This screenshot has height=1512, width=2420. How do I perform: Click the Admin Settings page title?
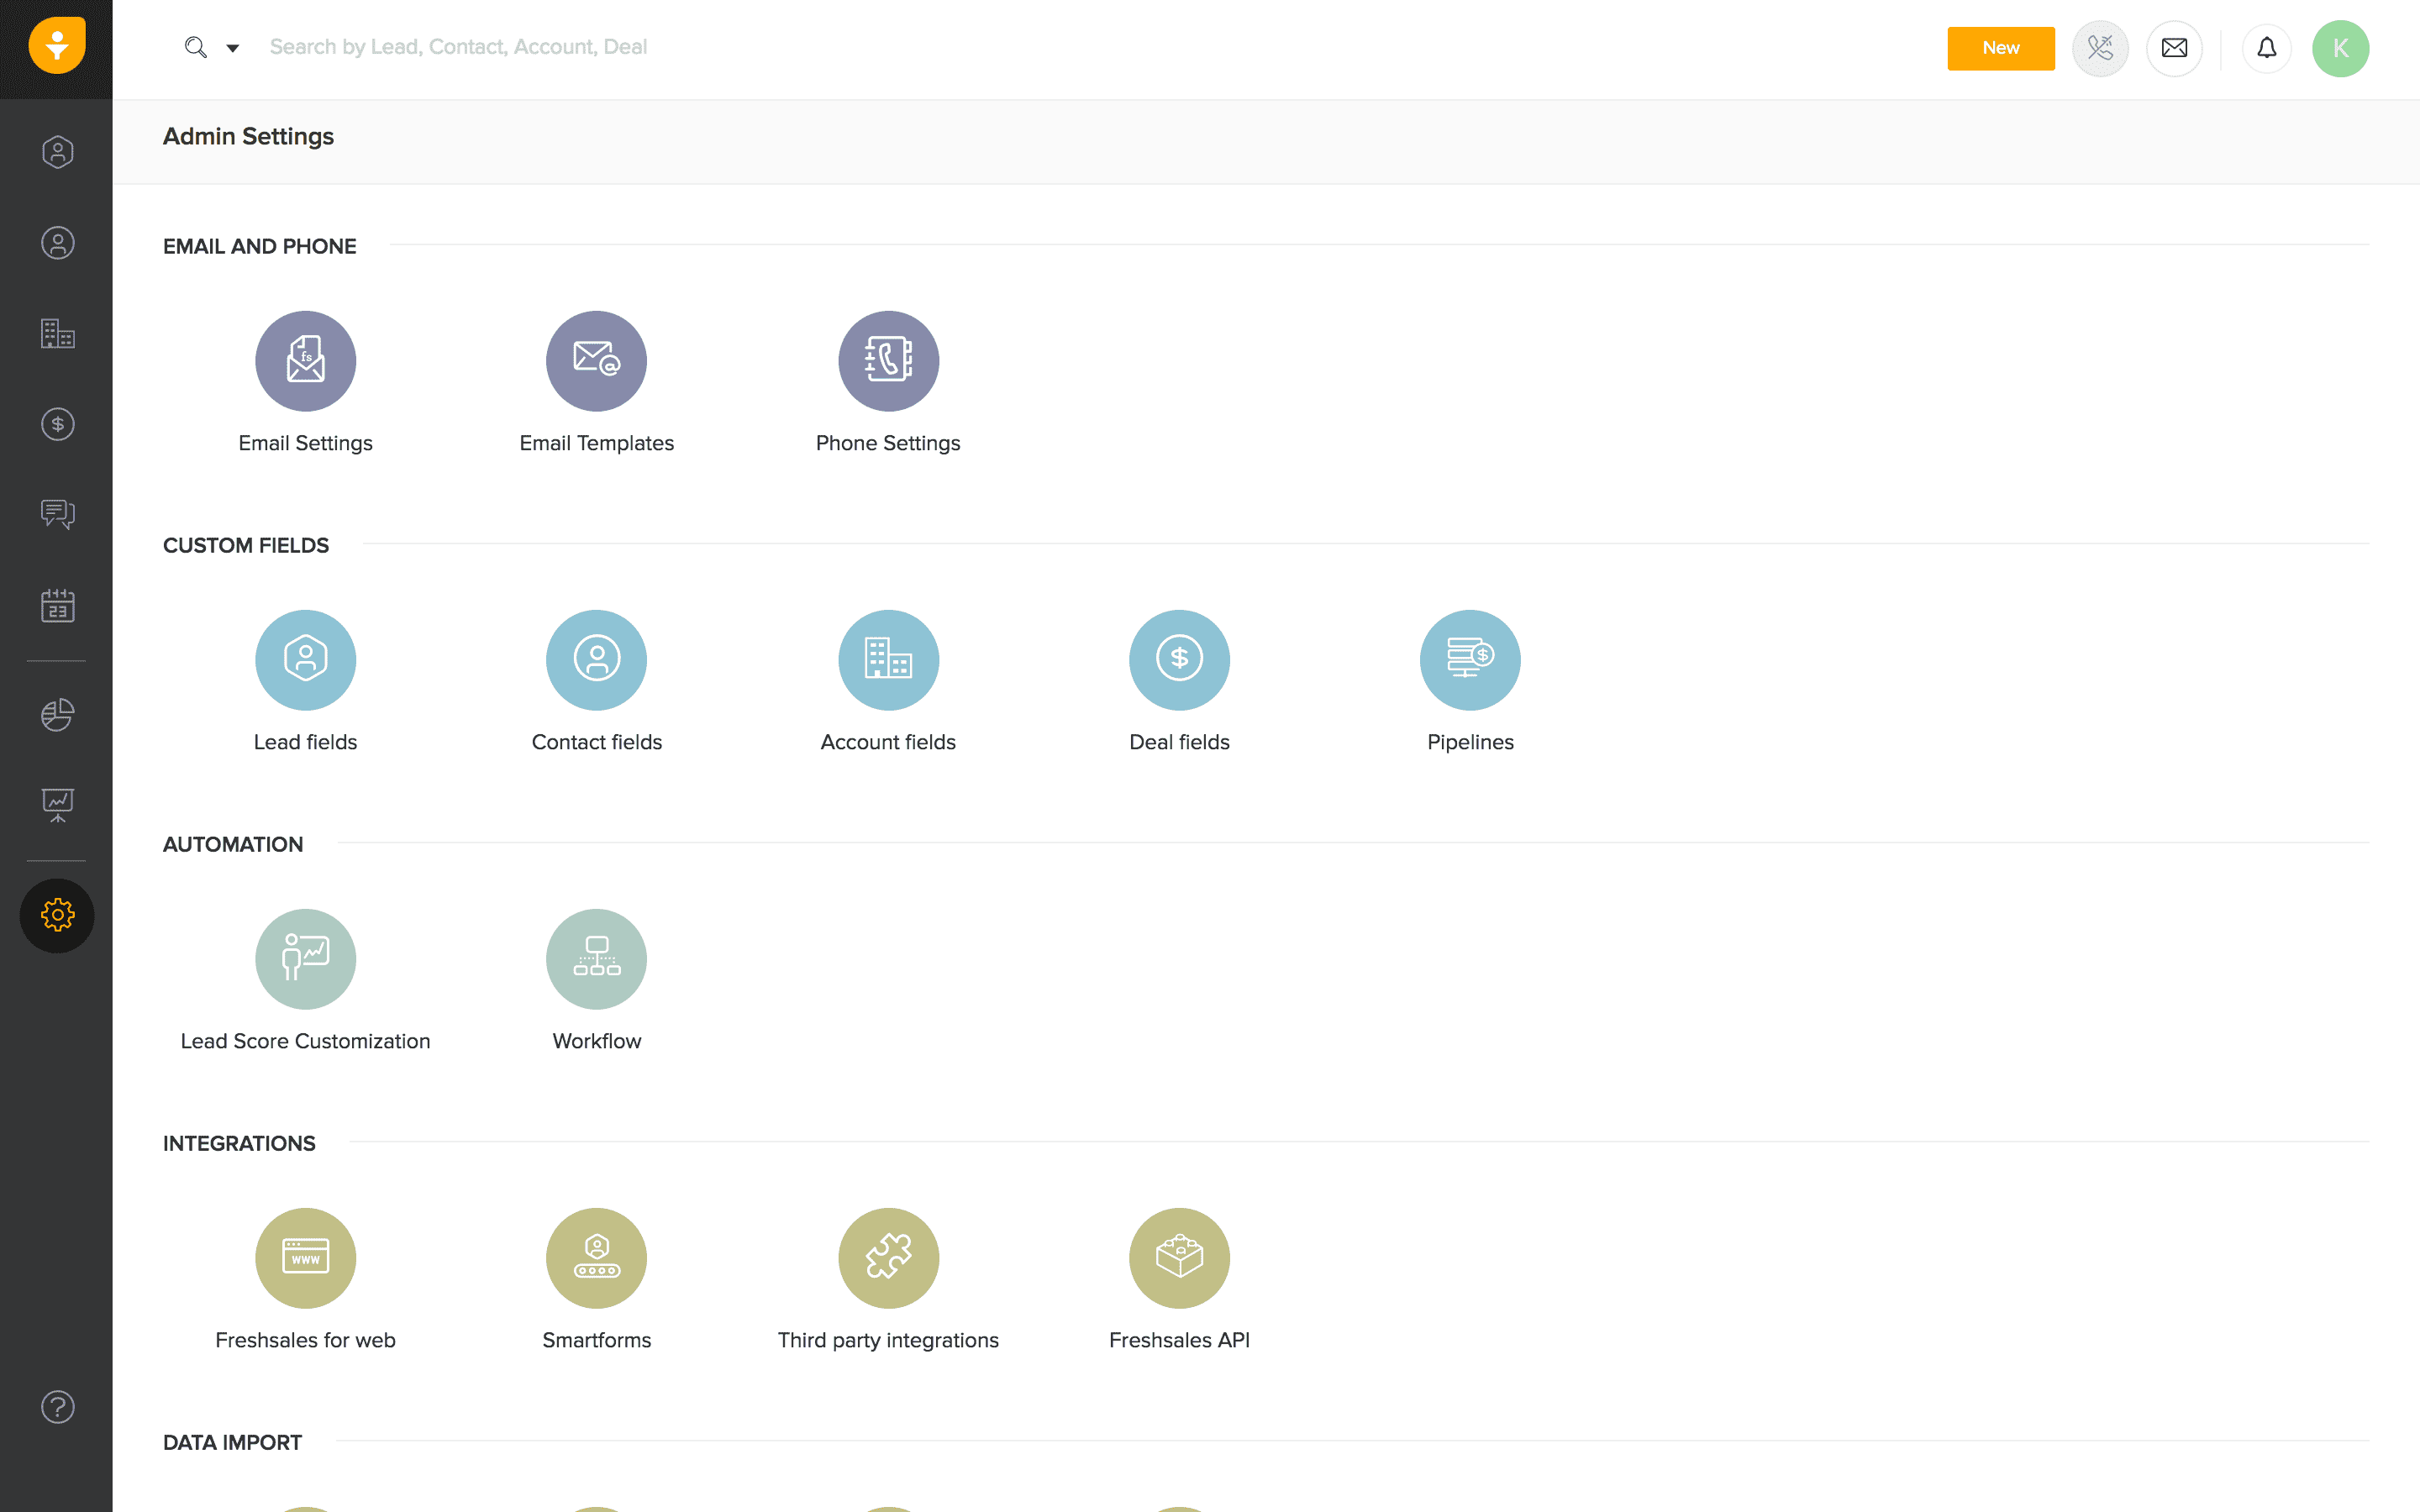pos(248,136)
